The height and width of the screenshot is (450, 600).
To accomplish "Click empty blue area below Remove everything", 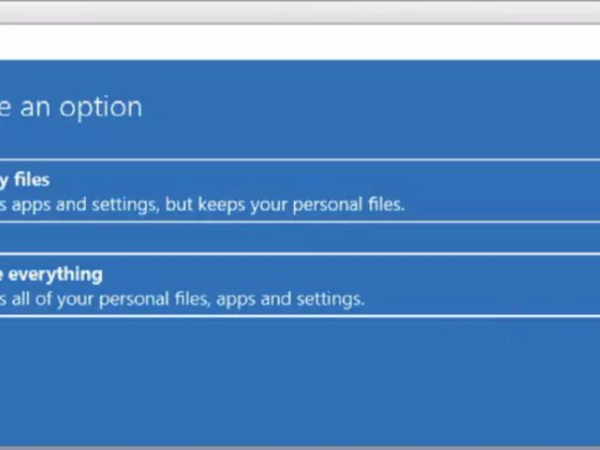I will (300, 380).
